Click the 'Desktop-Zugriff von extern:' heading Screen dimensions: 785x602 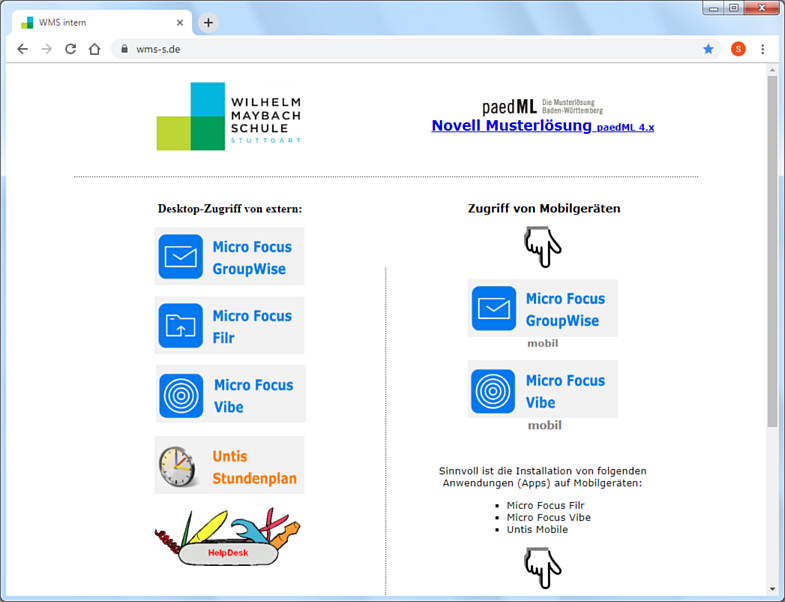[x=230, y=209]
